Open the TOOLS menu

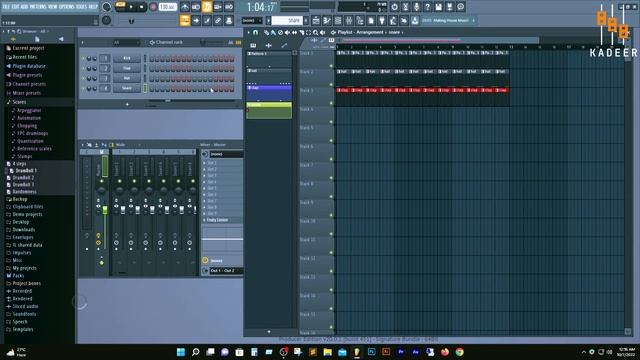click(82, 7)
